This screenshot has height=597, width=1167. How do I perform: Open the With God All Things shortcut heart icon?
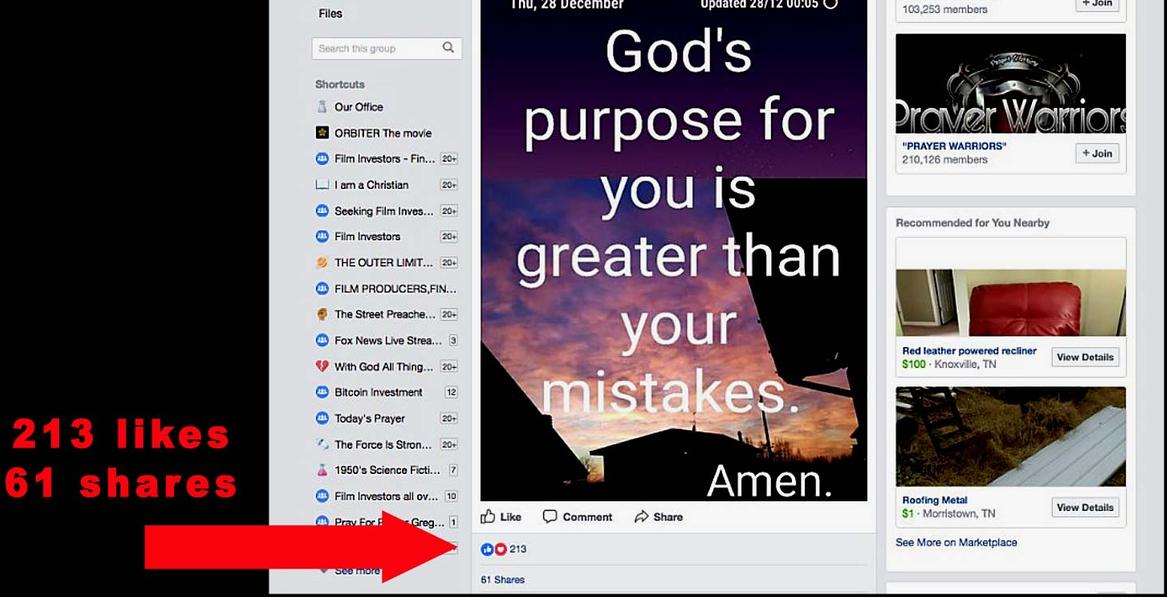pyautogui.click(x=322, y=366)
